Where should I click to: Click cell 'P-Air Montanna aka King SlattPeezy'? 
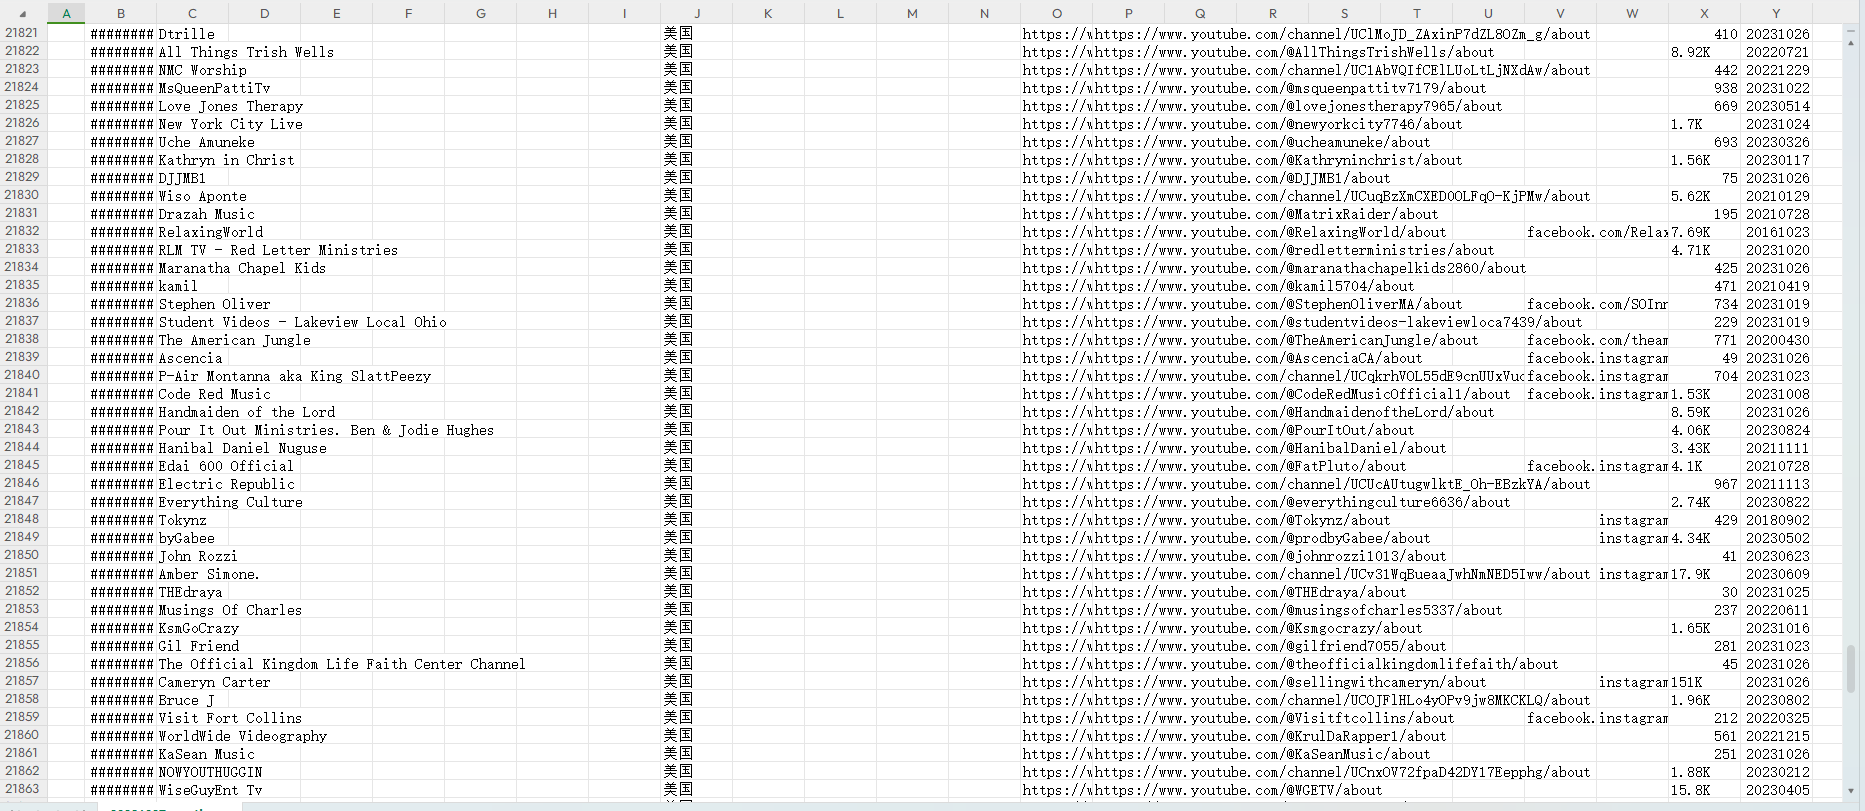[295, 376]
